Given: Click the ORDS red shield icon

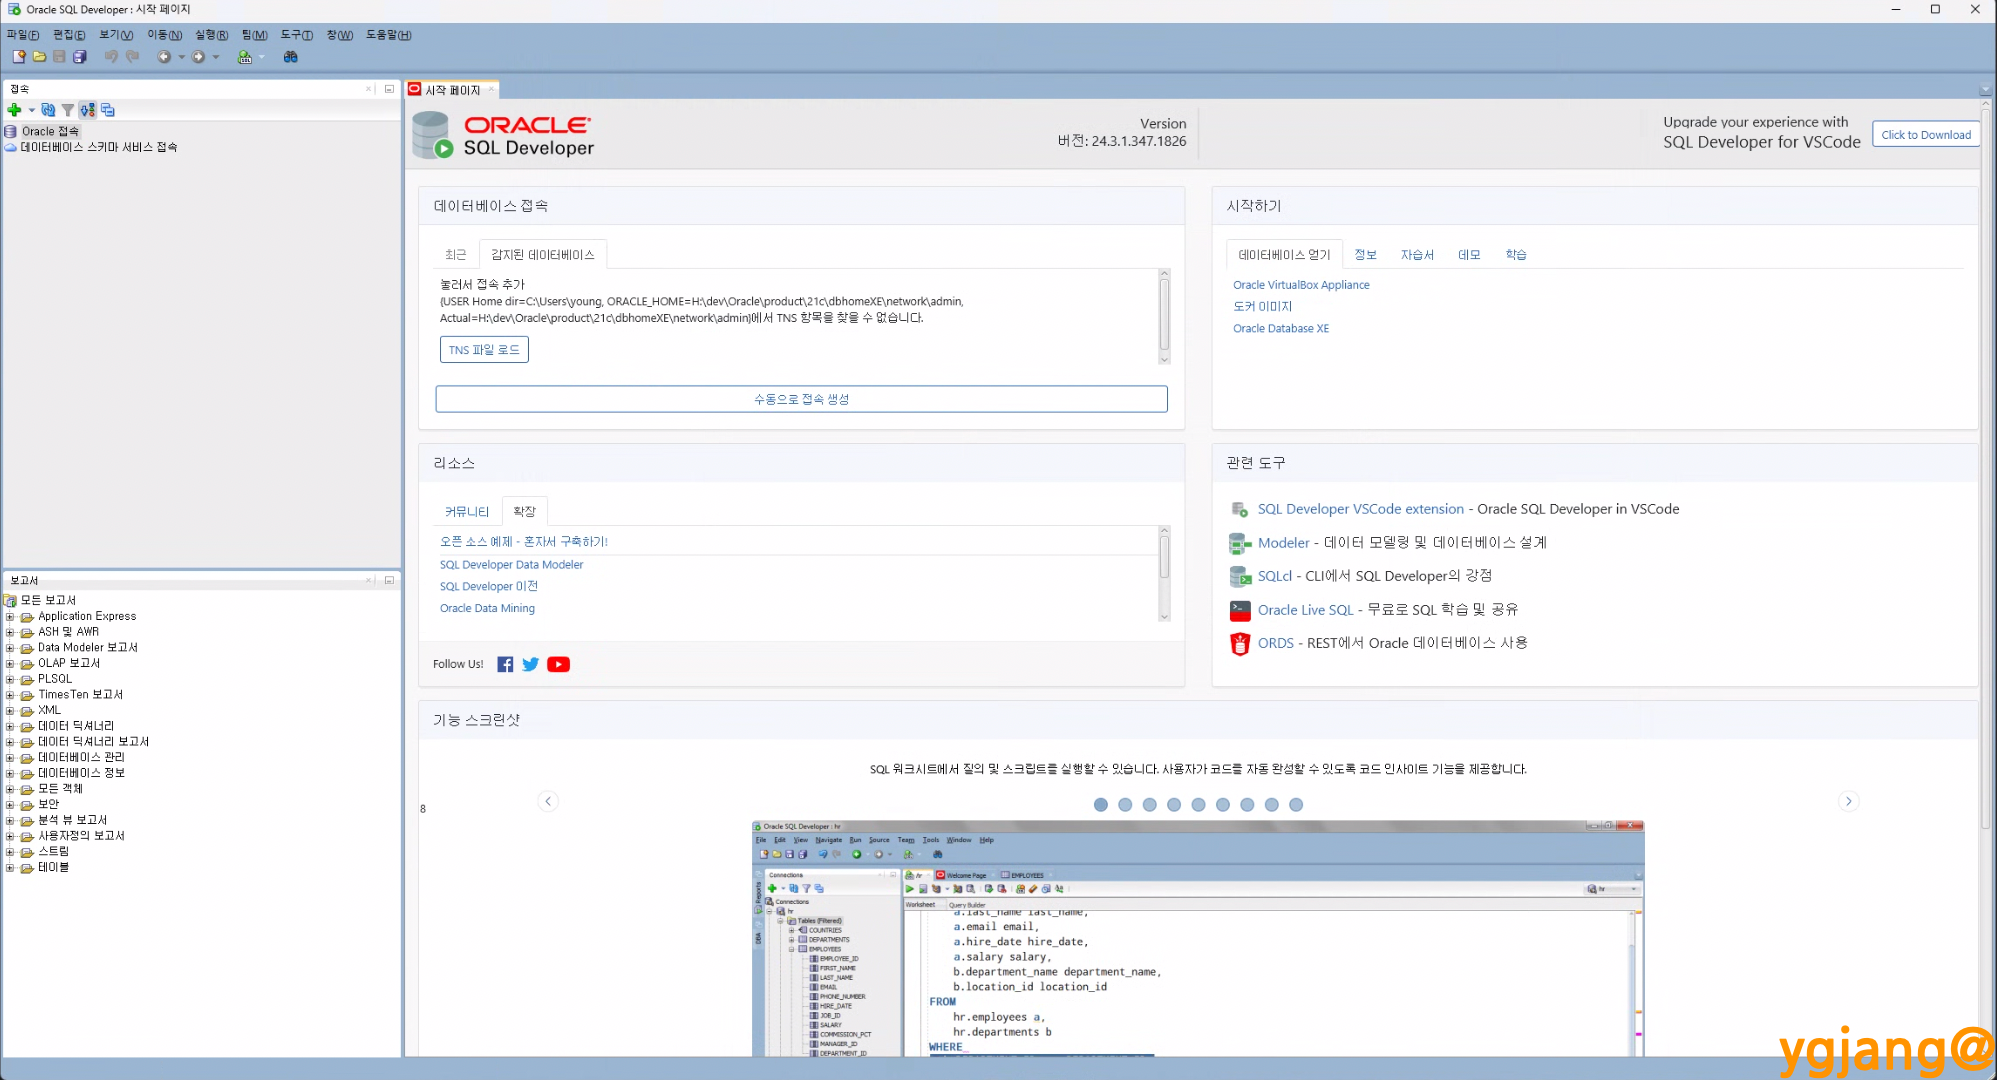Looking at the screenshot, I should point(1240,644).
